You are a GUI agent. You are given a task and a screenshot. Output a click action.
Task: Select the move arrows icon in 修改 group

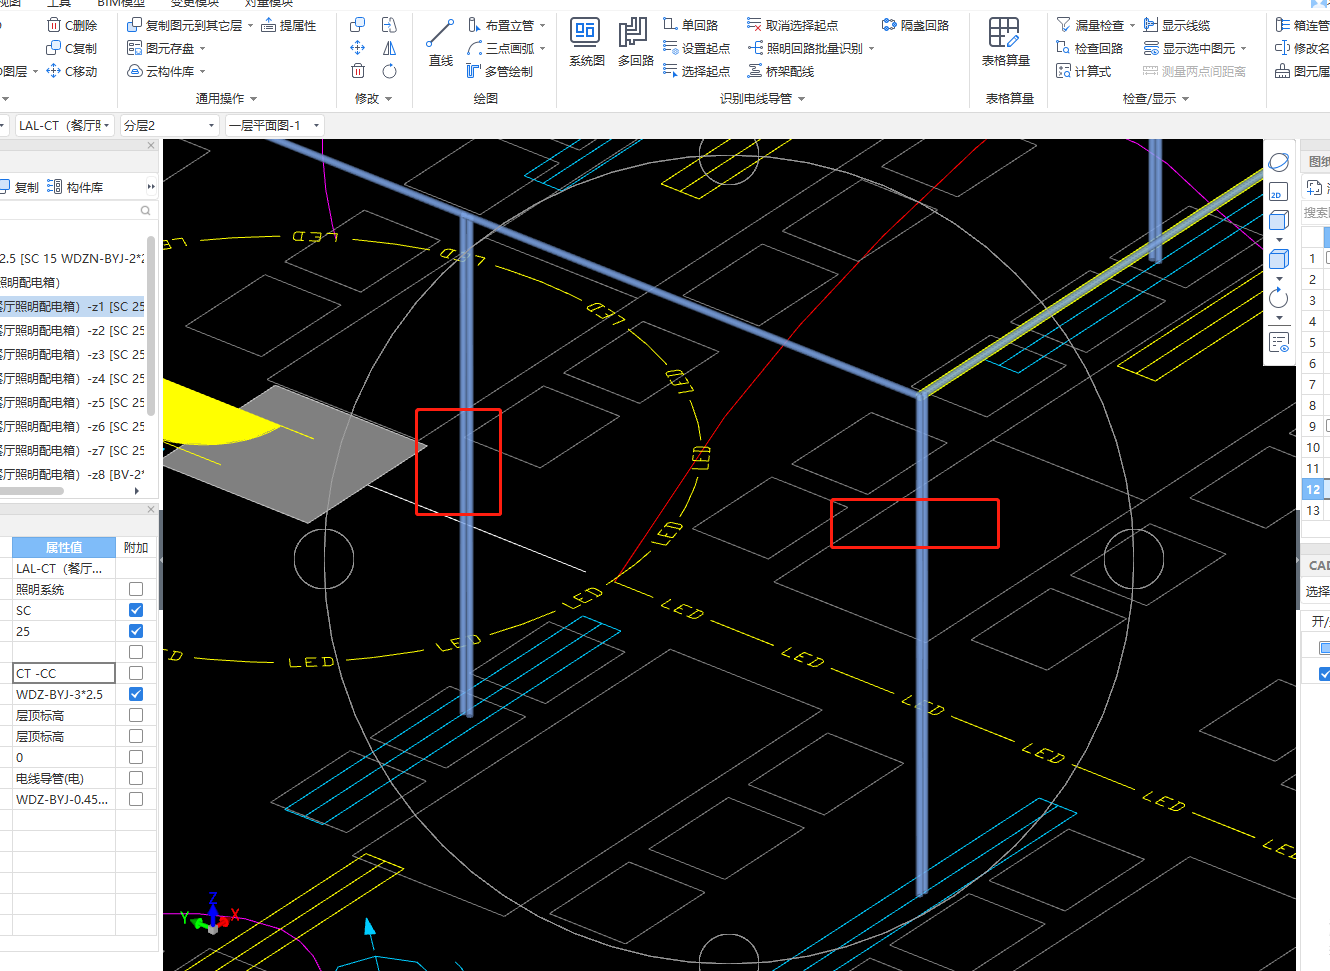click(x=357, y=48)
